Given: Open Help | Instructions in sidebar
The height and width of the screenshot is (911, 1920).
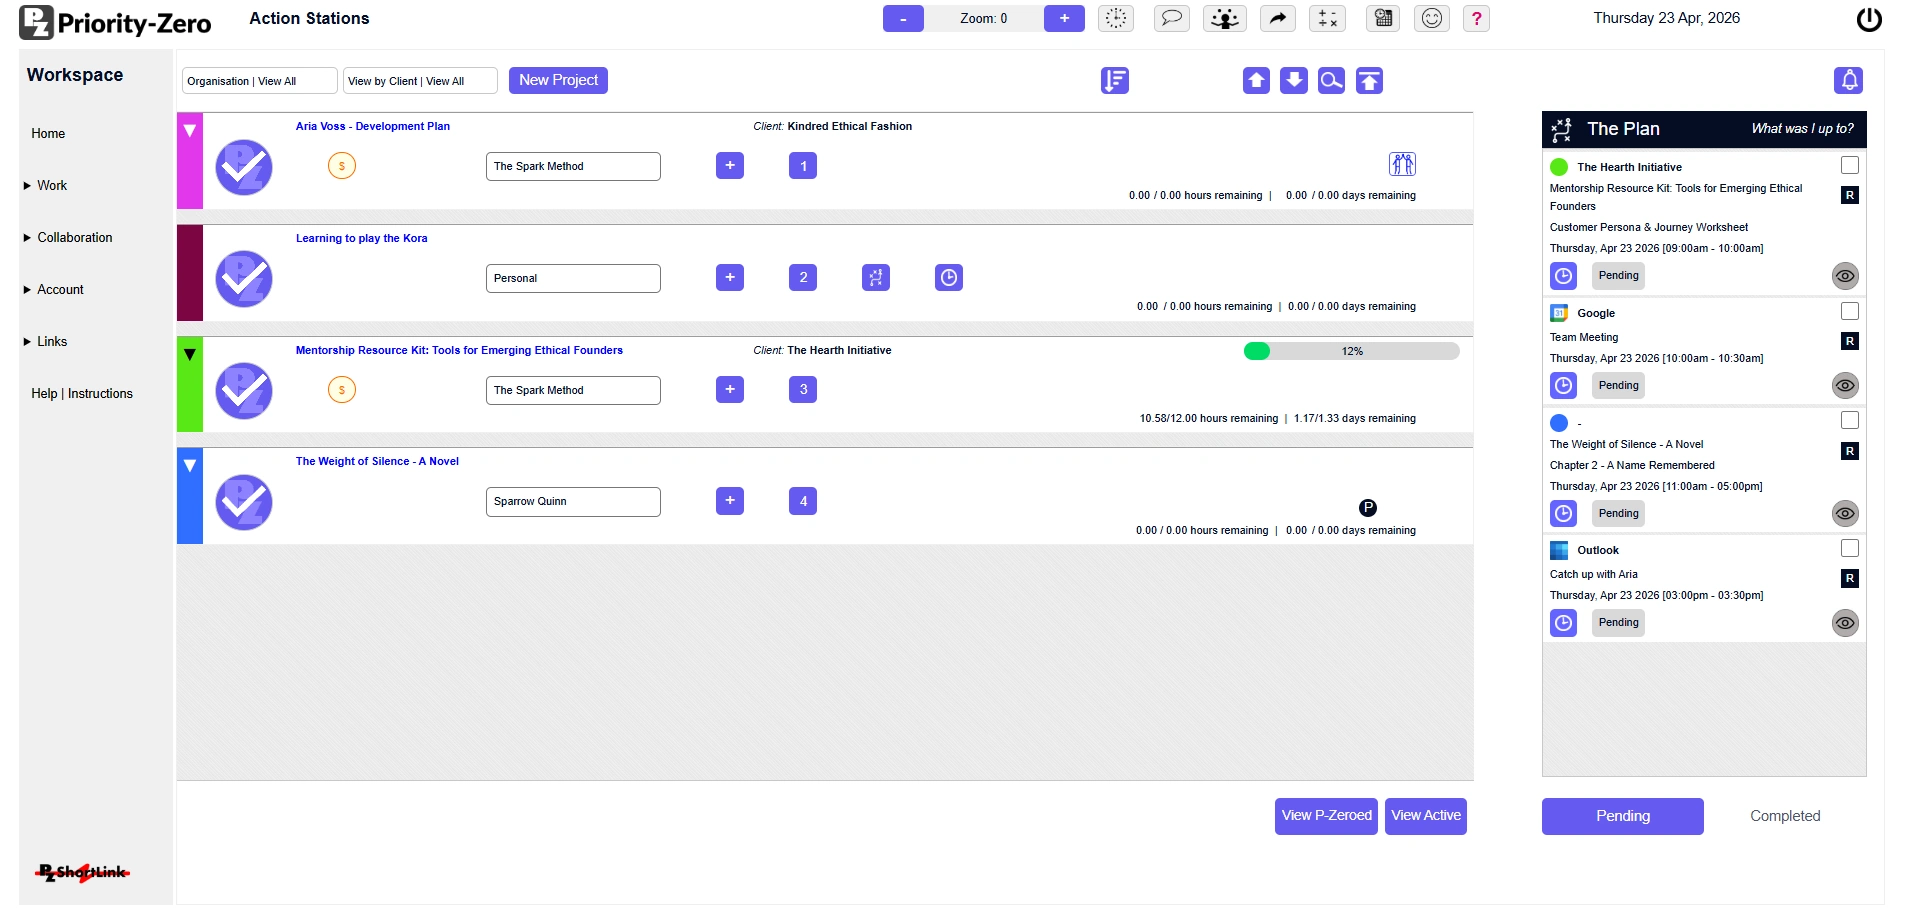Looking at the screenshot, I should tap(82, 394).
